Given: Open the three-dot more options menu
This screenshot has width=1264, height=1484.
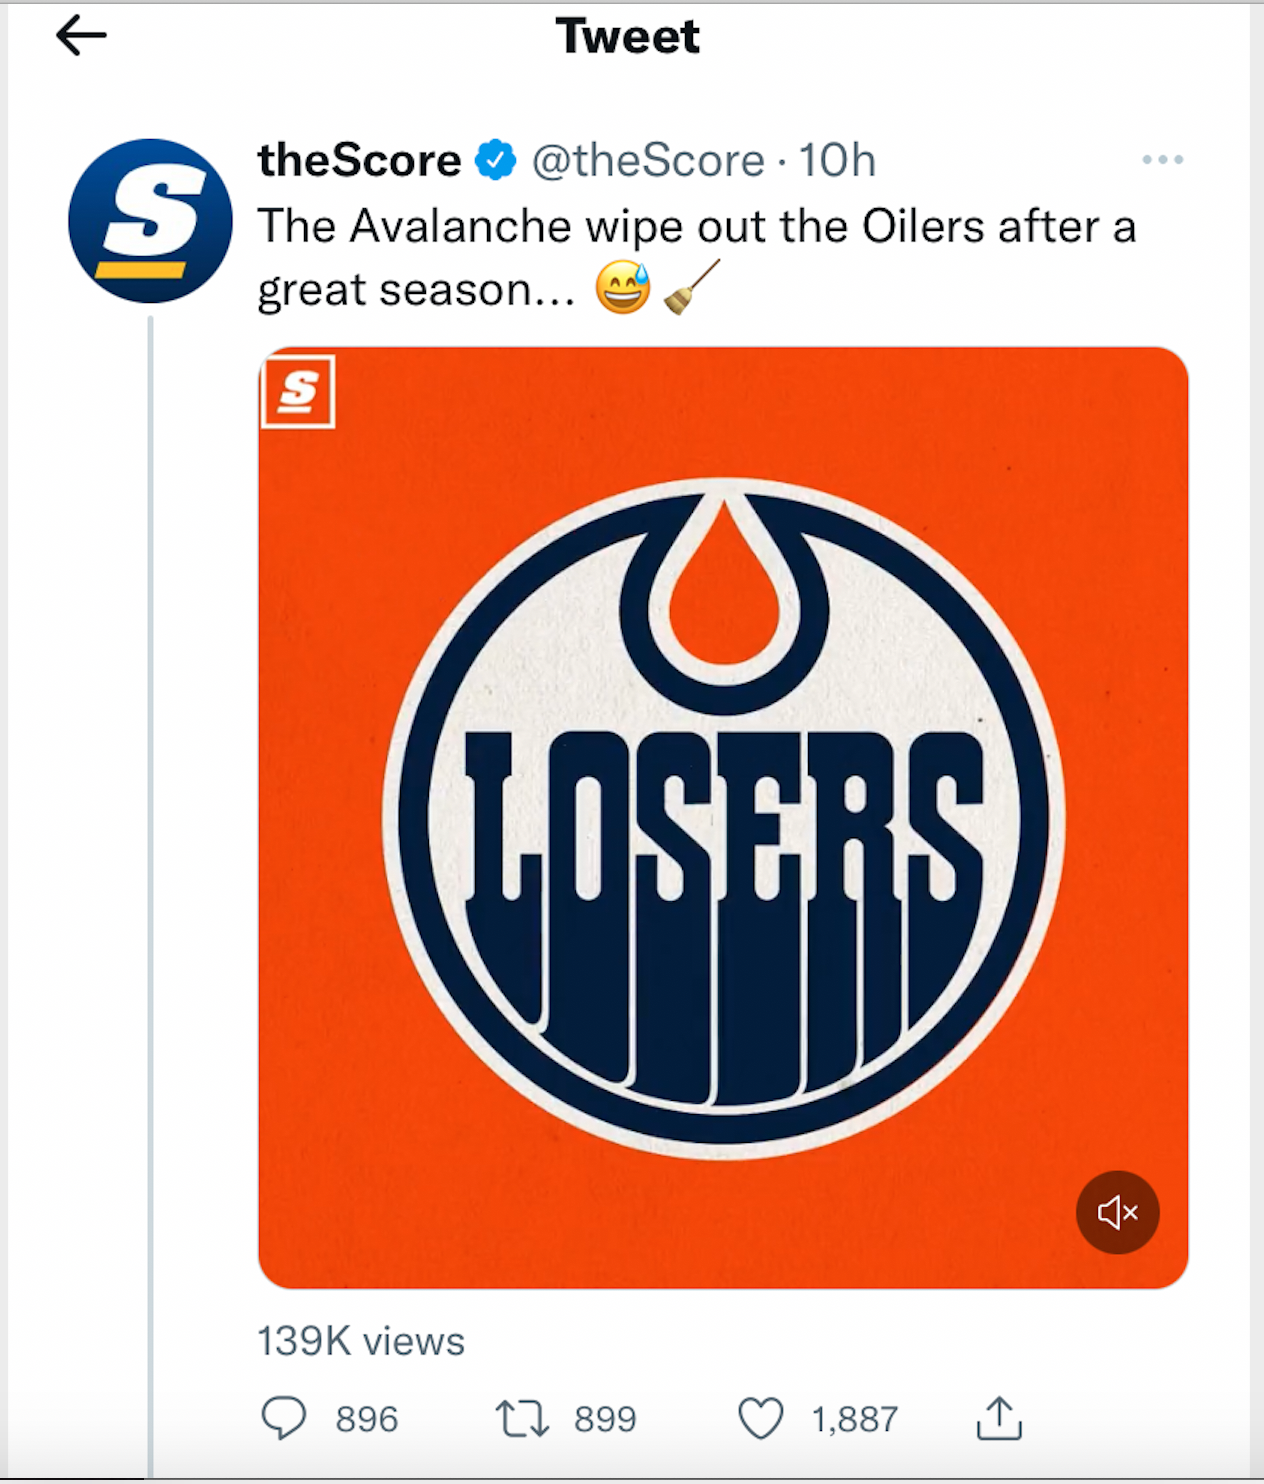Looking at the screenshot, I should (1162, 160).
